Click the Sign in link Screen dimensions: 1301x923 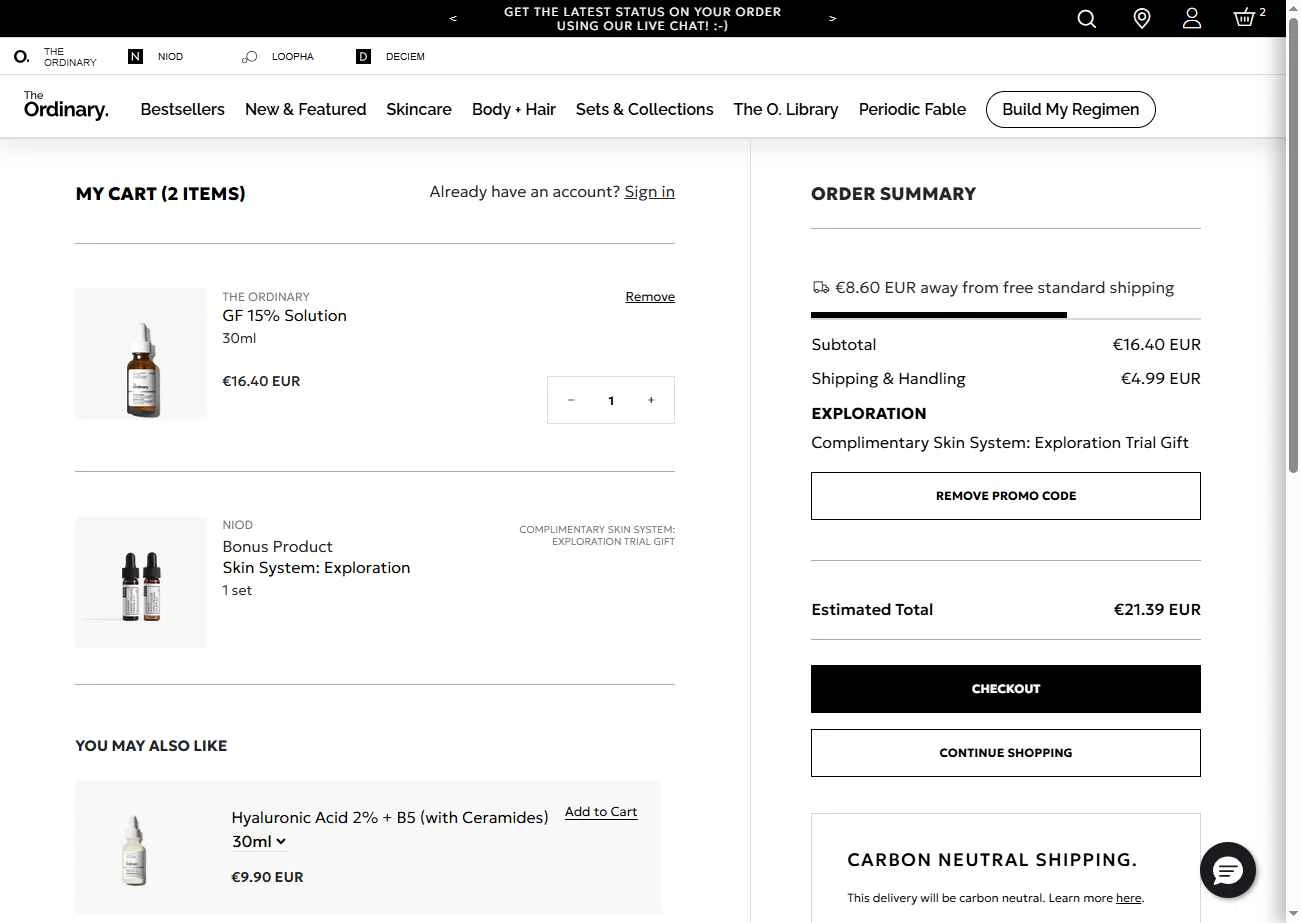[x=649, y=192]
